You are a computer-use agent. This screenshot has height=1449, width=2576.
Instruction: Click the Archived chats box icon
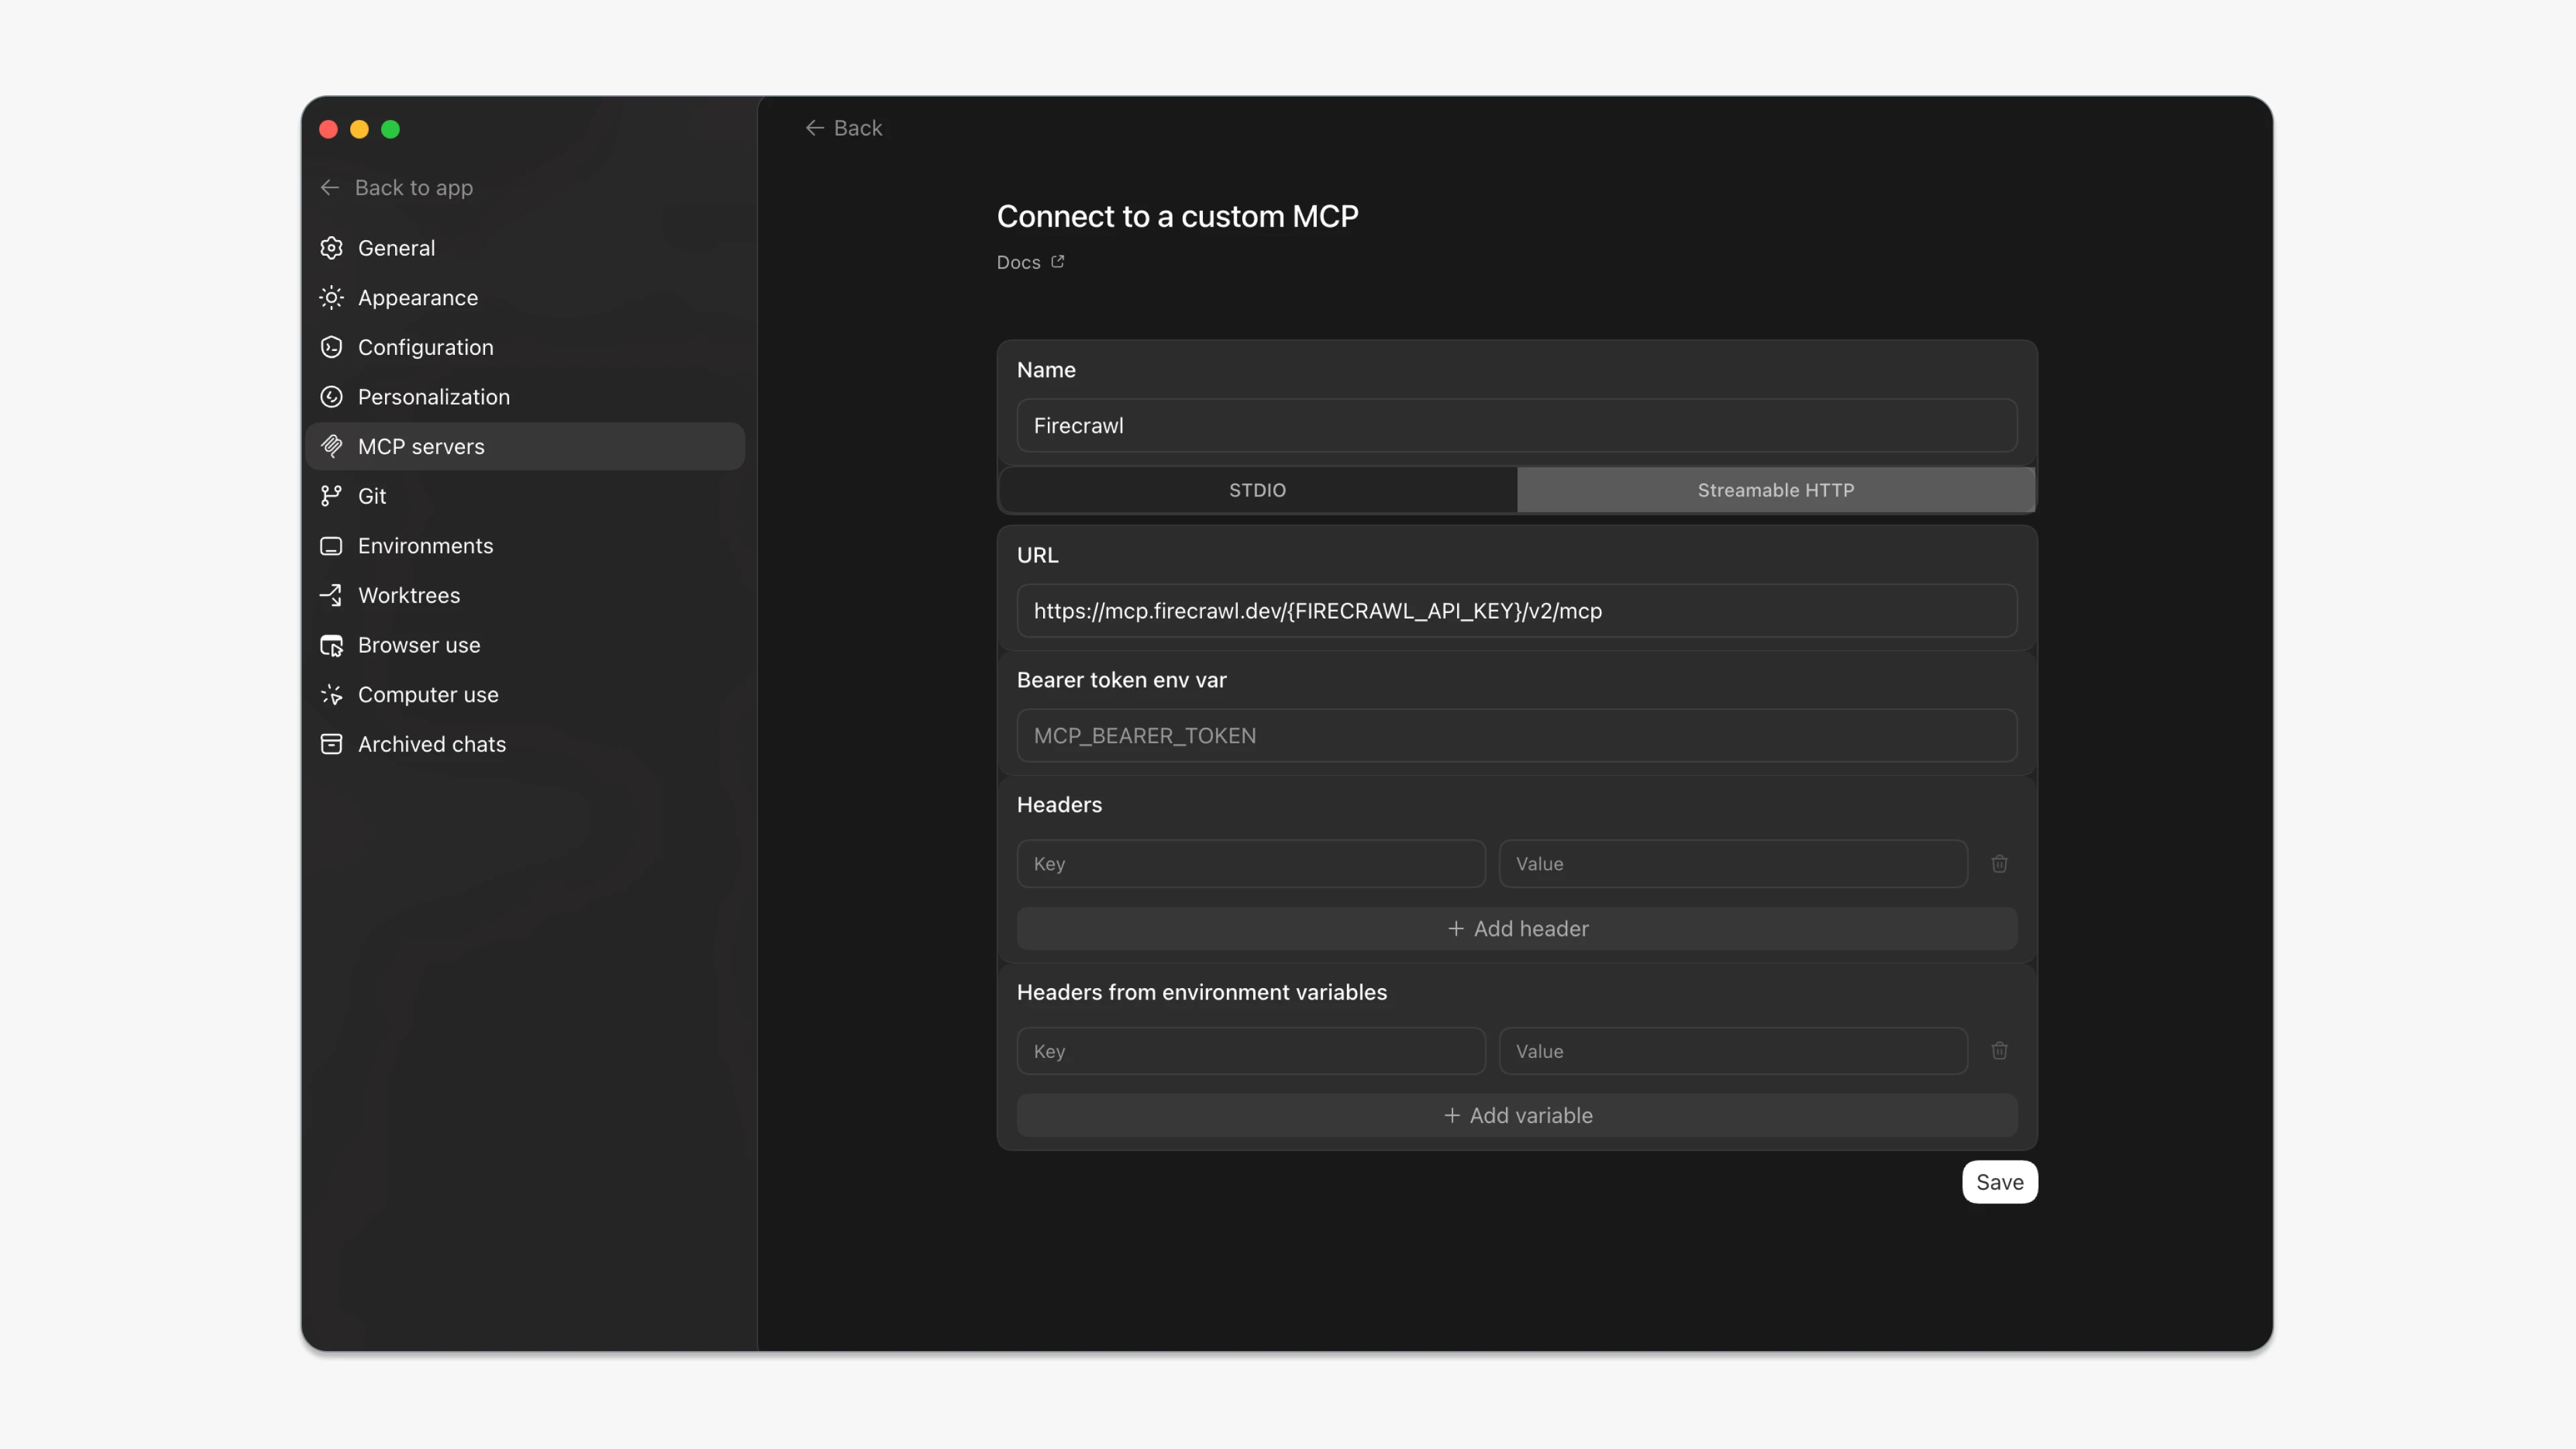point(331,744)
